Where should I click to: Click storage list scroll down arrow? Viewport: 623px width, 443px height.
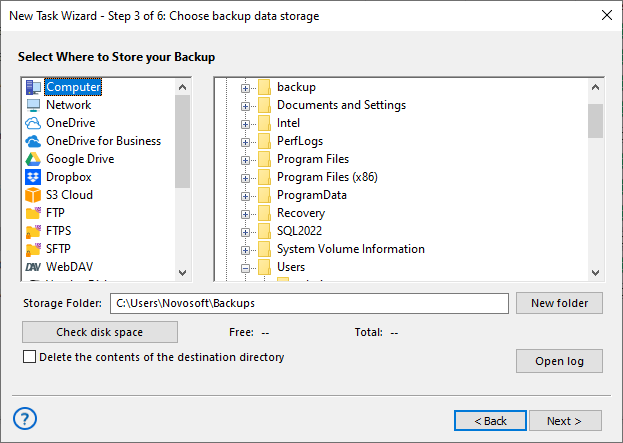tap(182, 273)
